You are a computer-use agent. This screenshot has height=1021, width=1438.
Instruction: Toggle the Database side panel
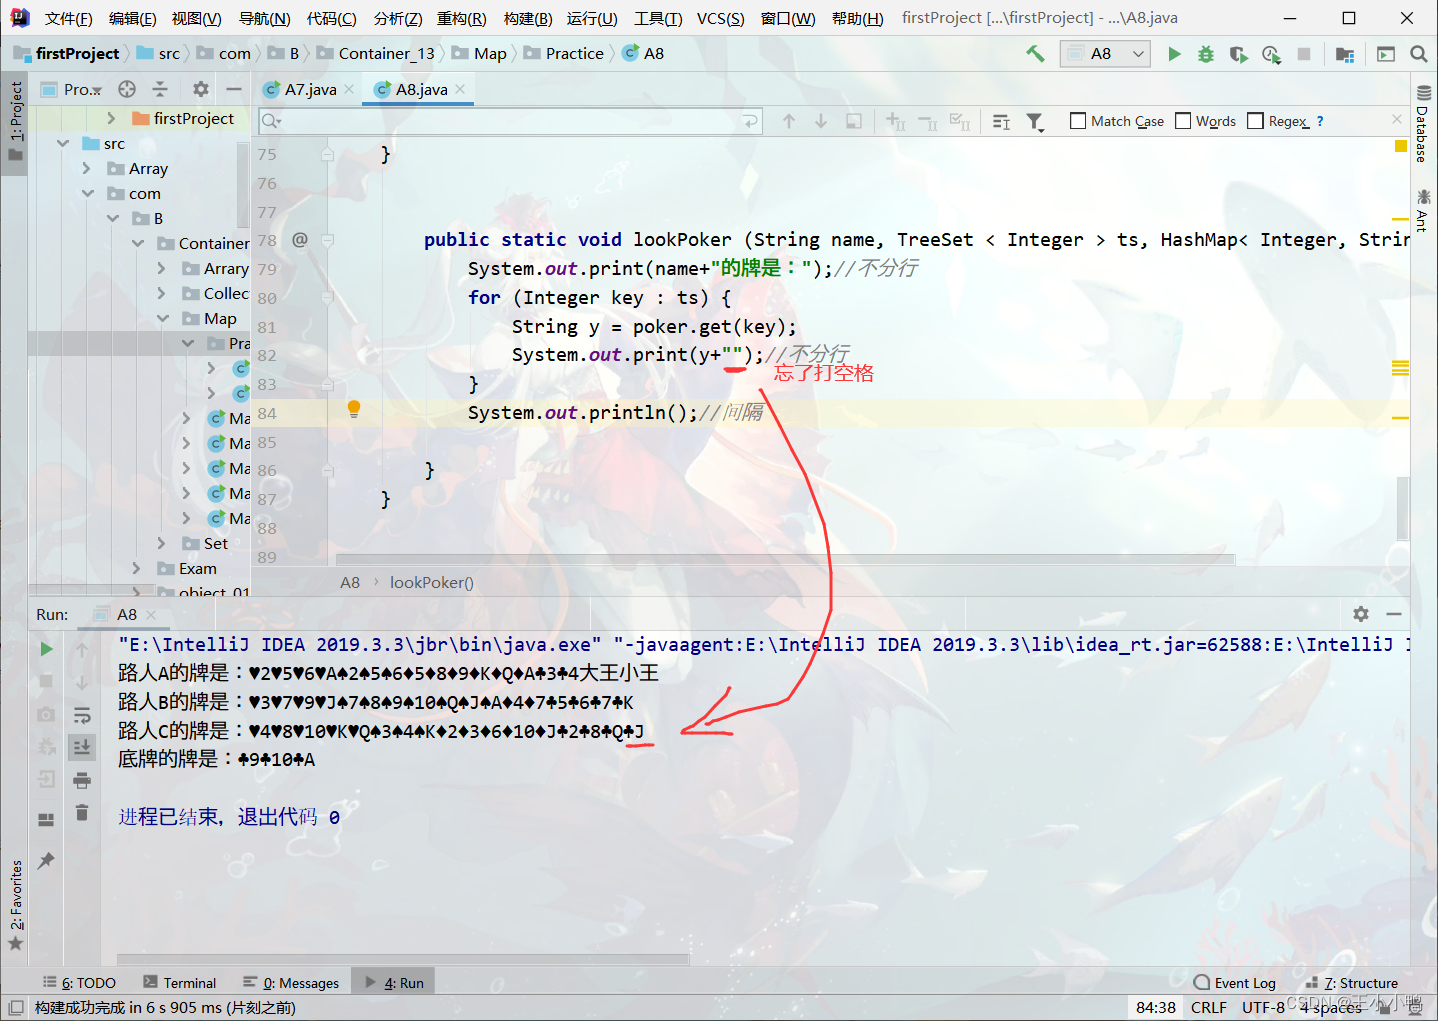coord(1423,124)
